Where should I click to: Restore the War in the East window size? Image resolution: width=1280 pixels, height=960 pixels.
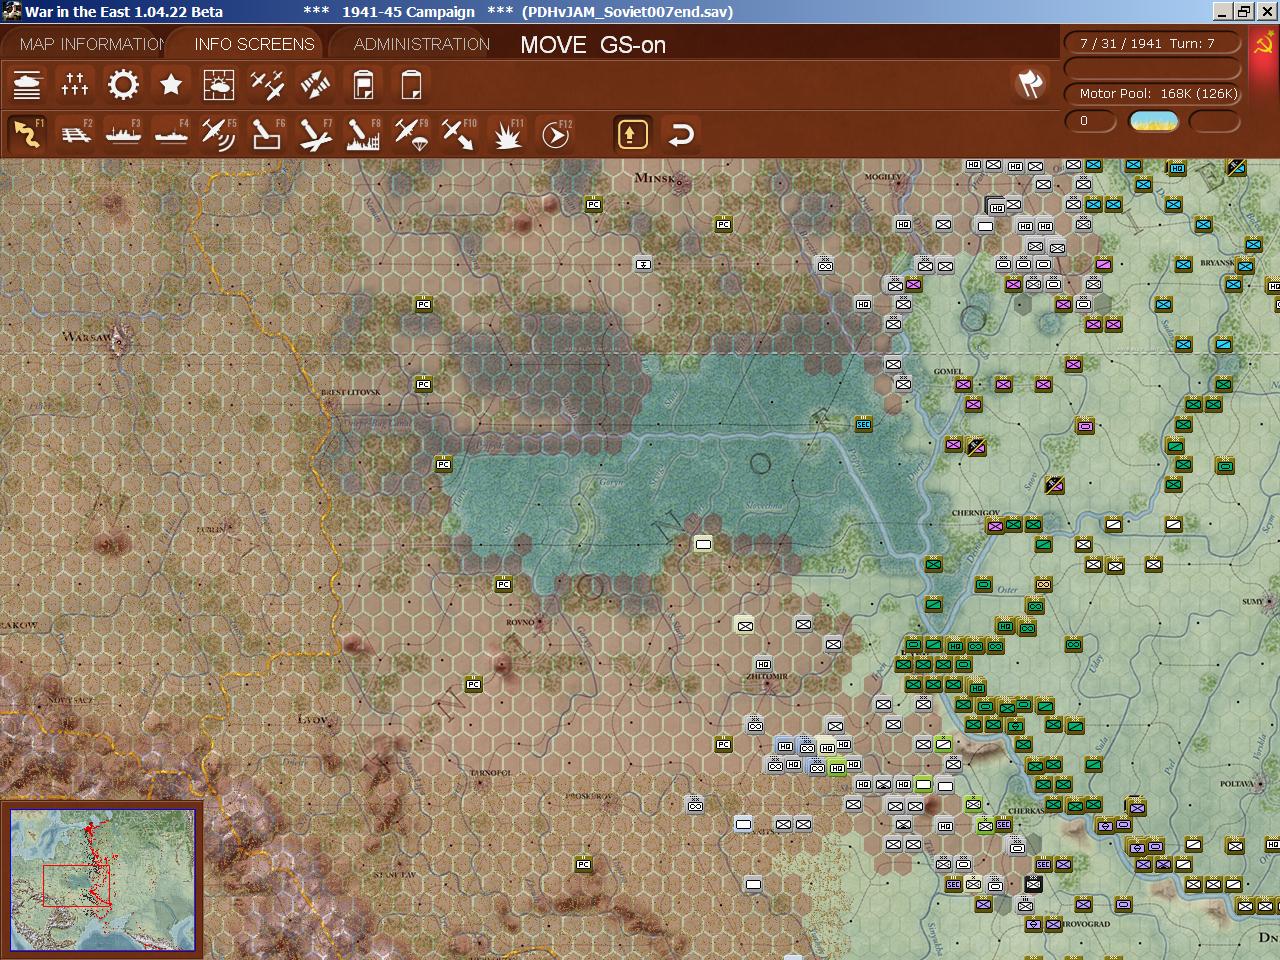pos(1244,12)
